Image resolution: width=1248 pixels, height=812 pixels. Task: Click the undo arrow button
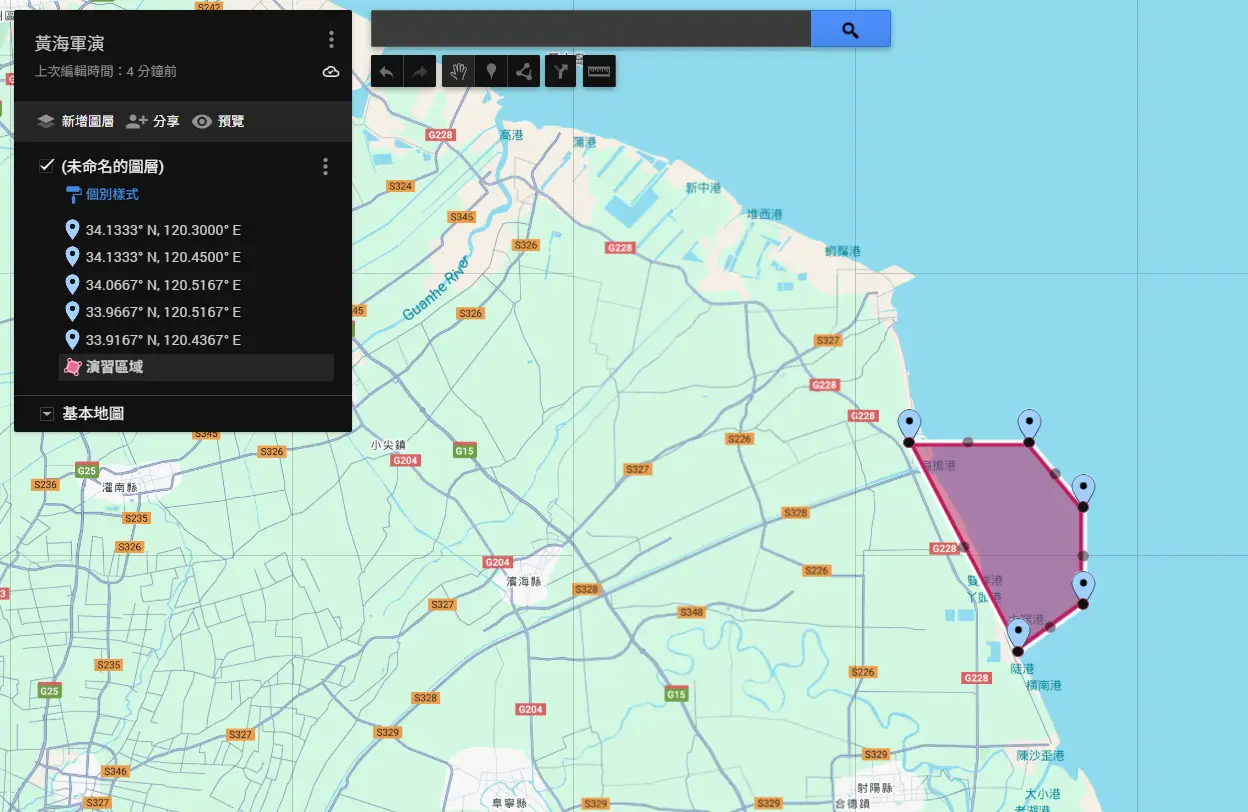[x=387, y=71]
